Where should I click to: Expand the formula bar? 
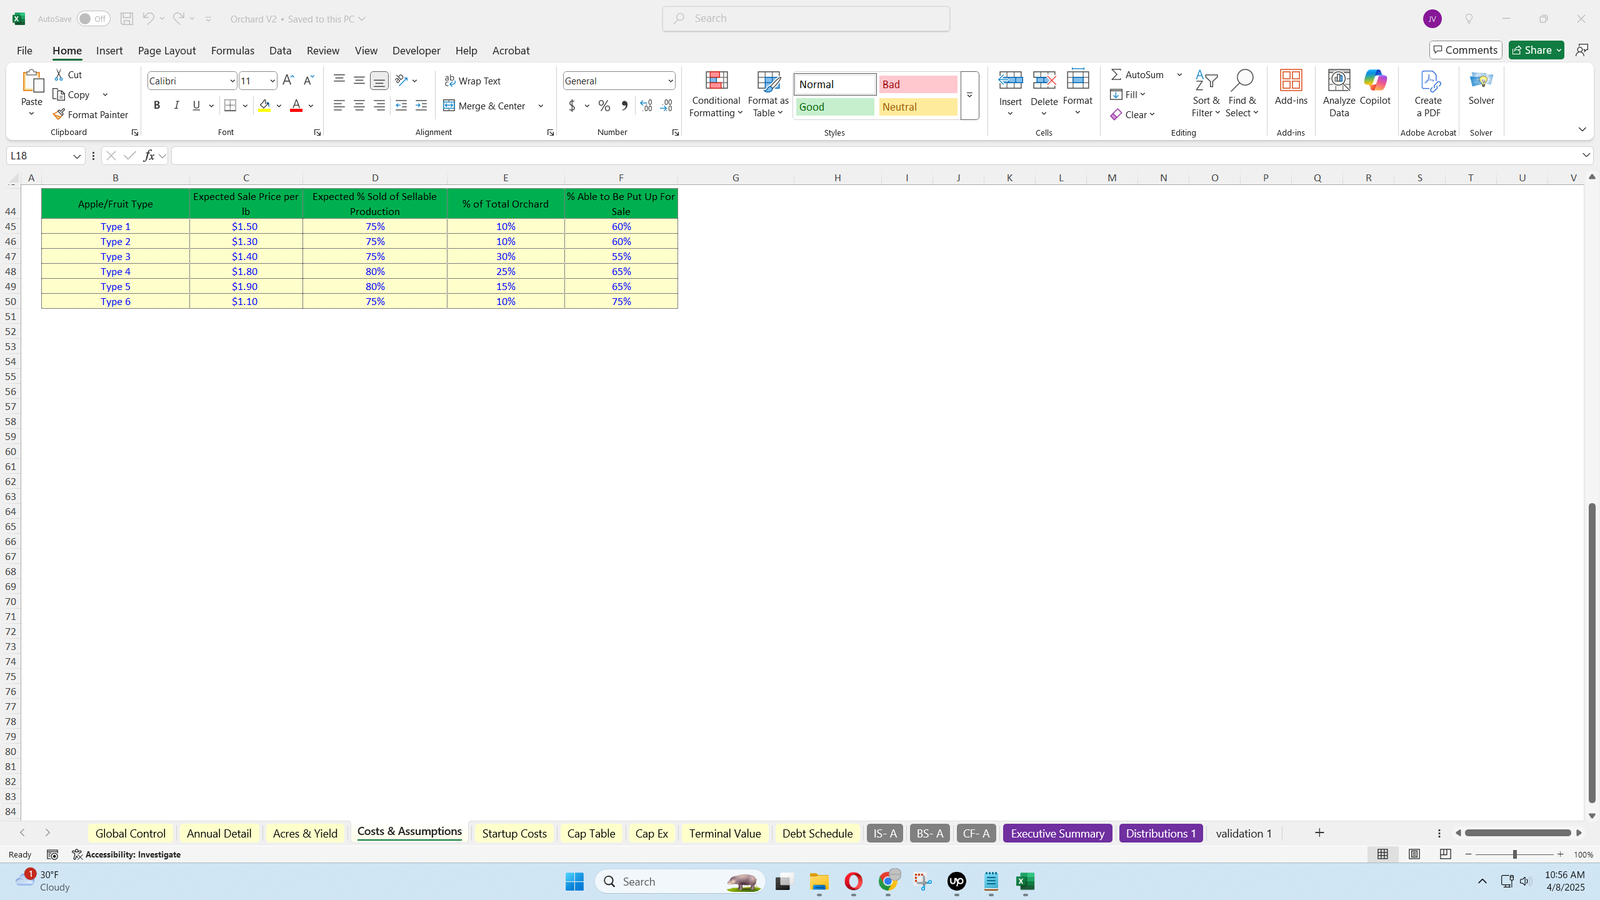point(1586,156)
